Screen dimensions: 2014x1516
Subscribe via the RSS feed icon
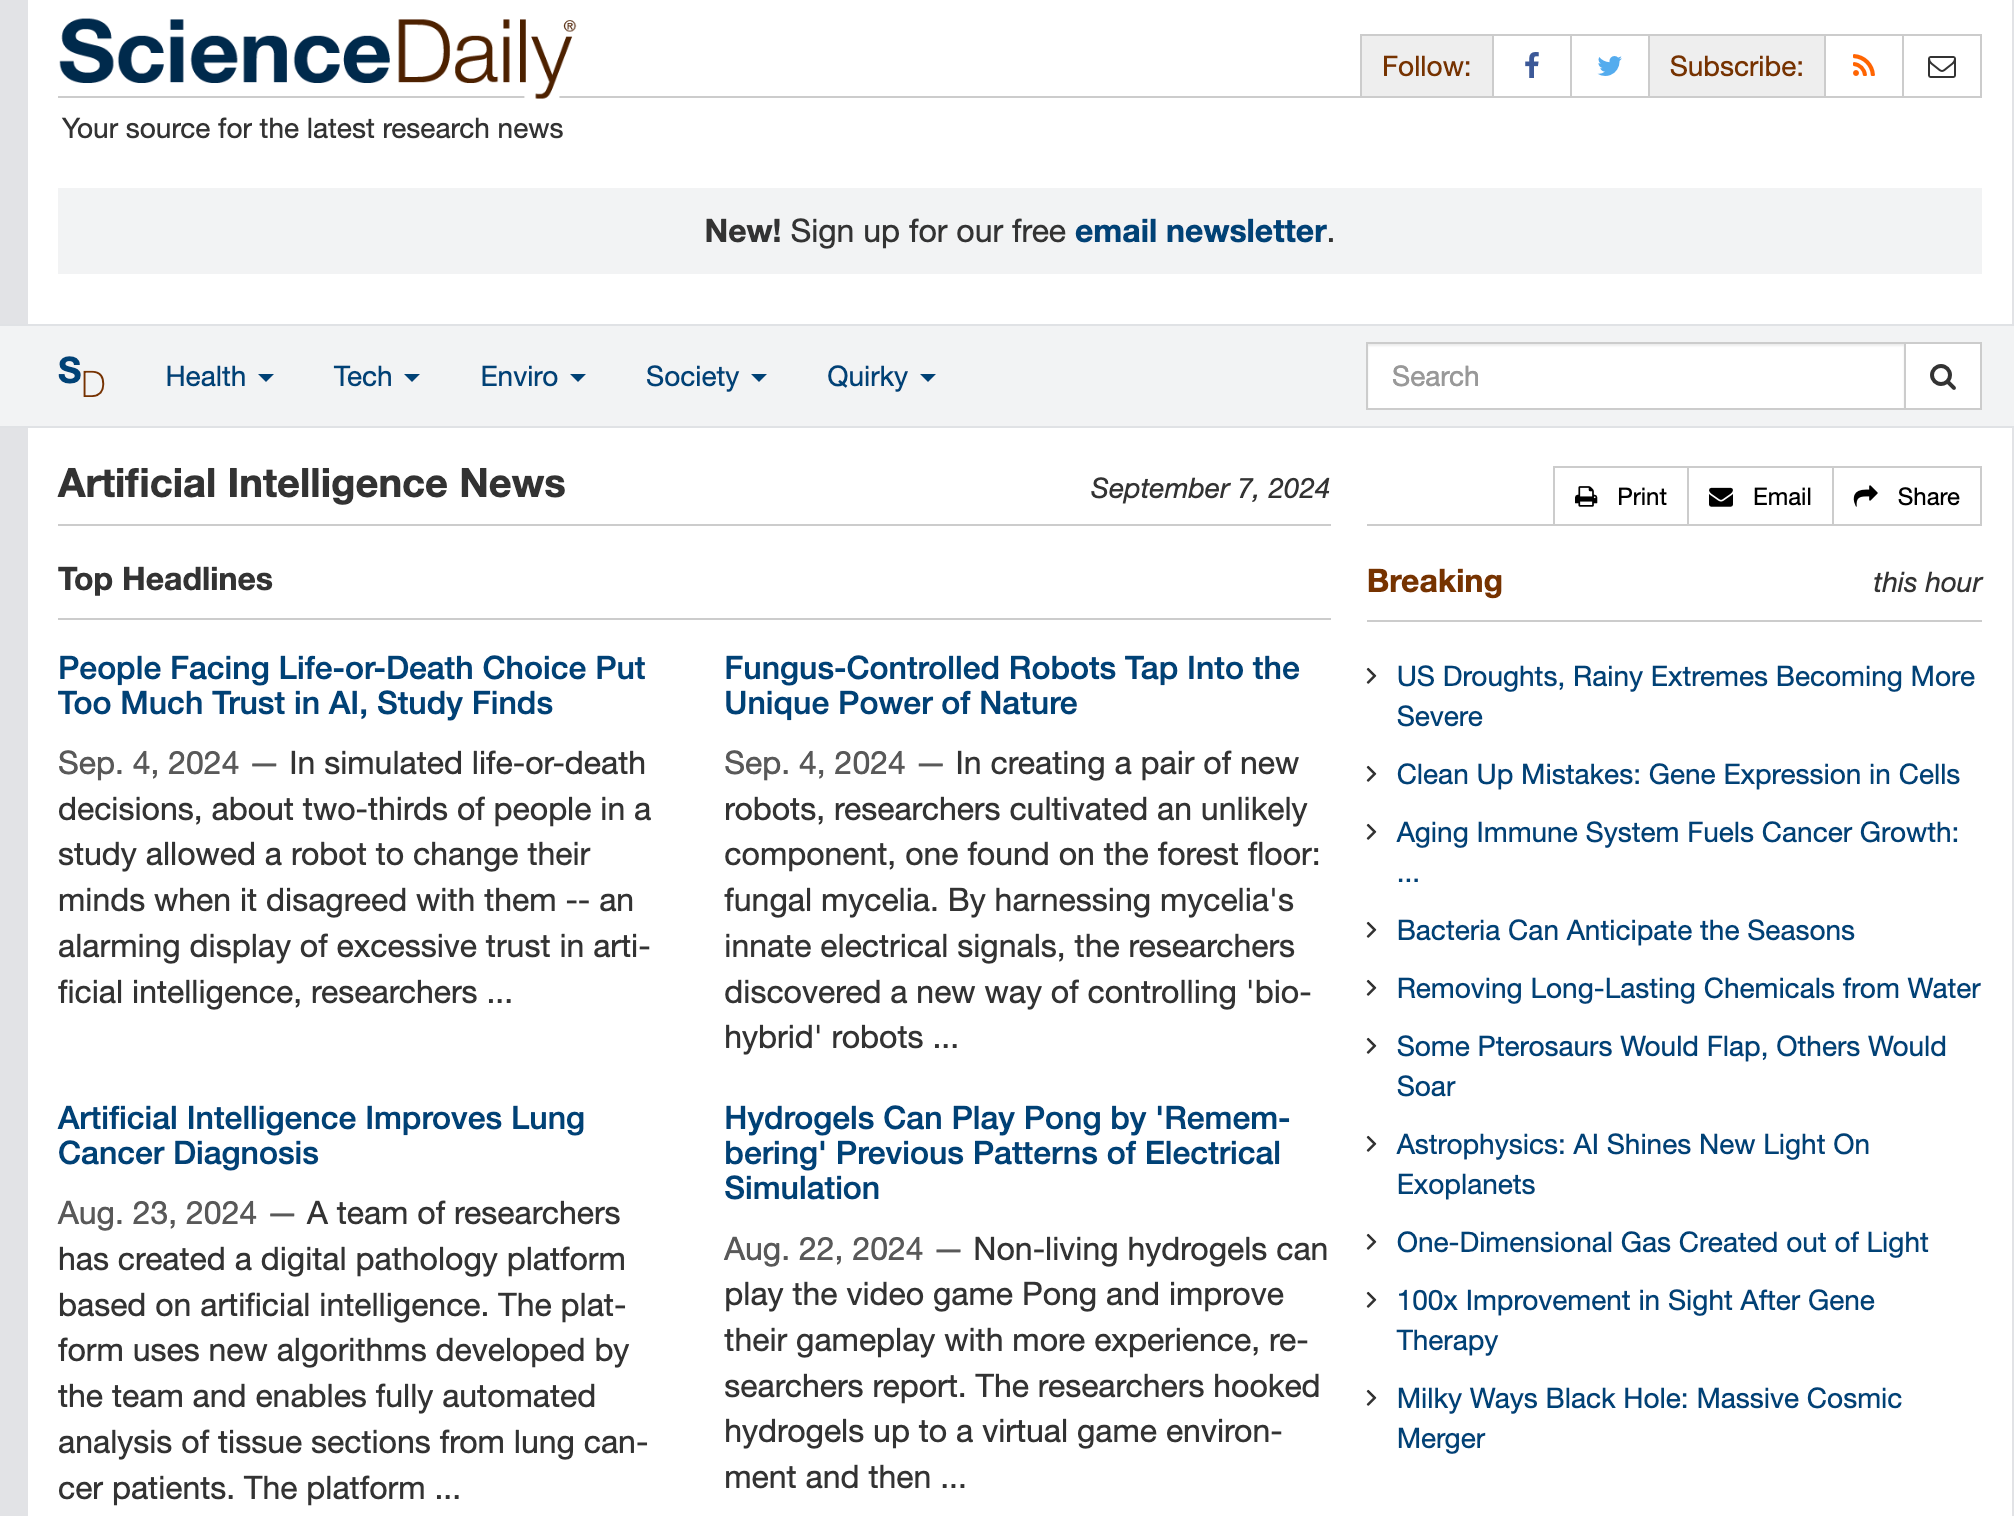point(1863,66)
